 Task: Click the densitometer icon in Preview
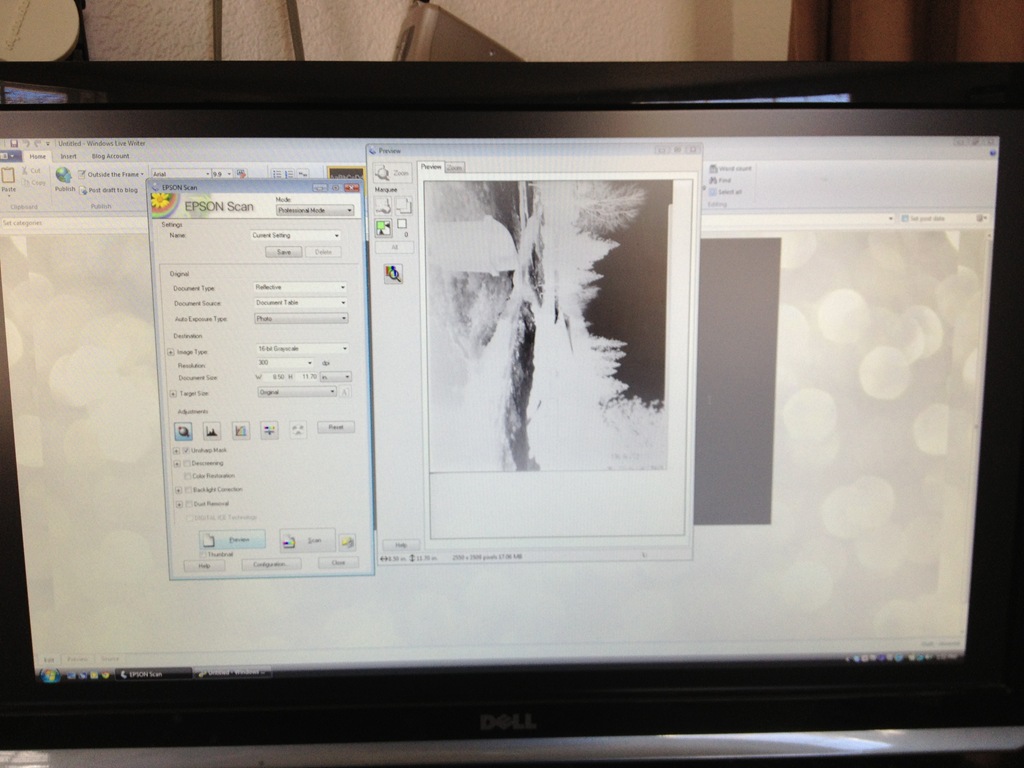pos(392,273)
